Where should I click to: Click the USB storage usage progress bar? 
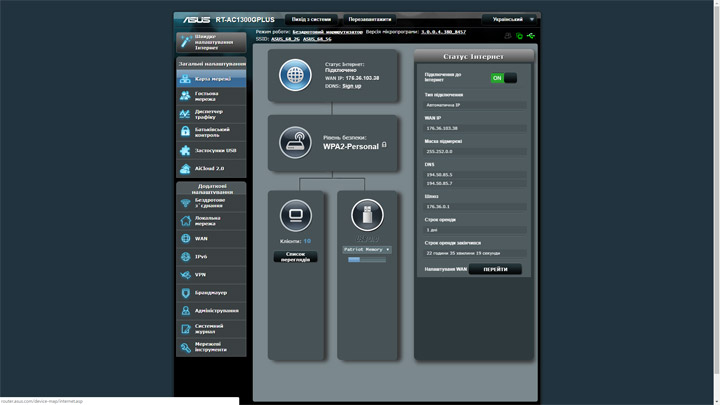[367, 260]
